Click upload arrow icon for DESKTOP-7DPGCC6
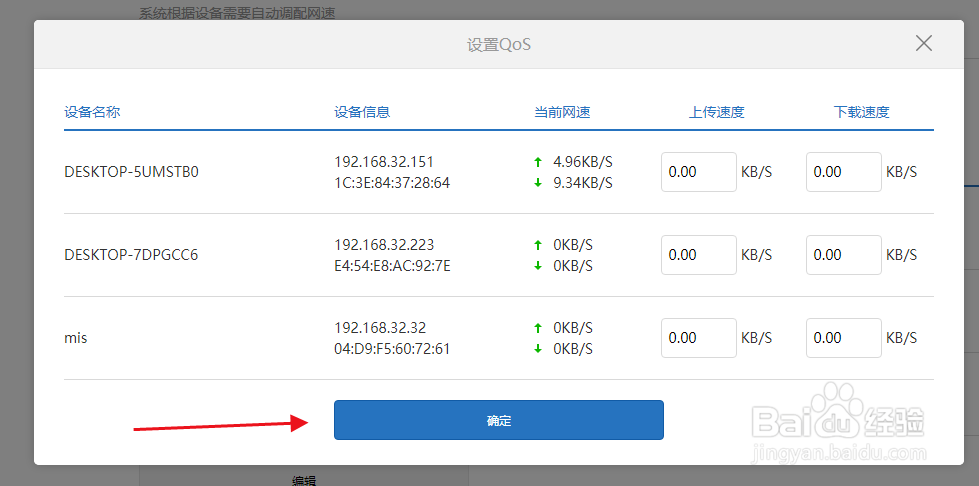 click(x=538, y=244)
